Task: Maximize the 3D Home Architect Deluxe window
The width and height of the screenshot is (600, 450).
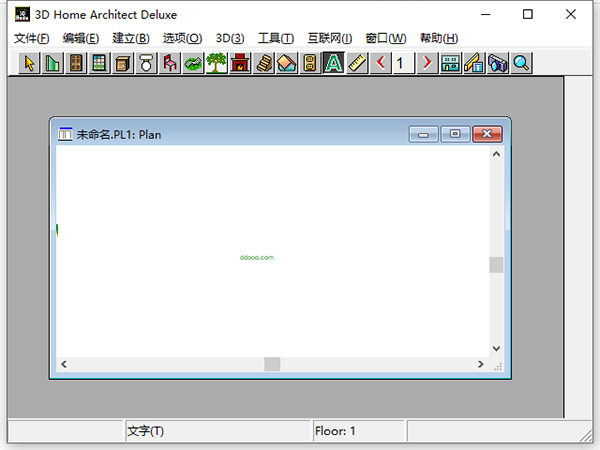Action: (528, 15)
